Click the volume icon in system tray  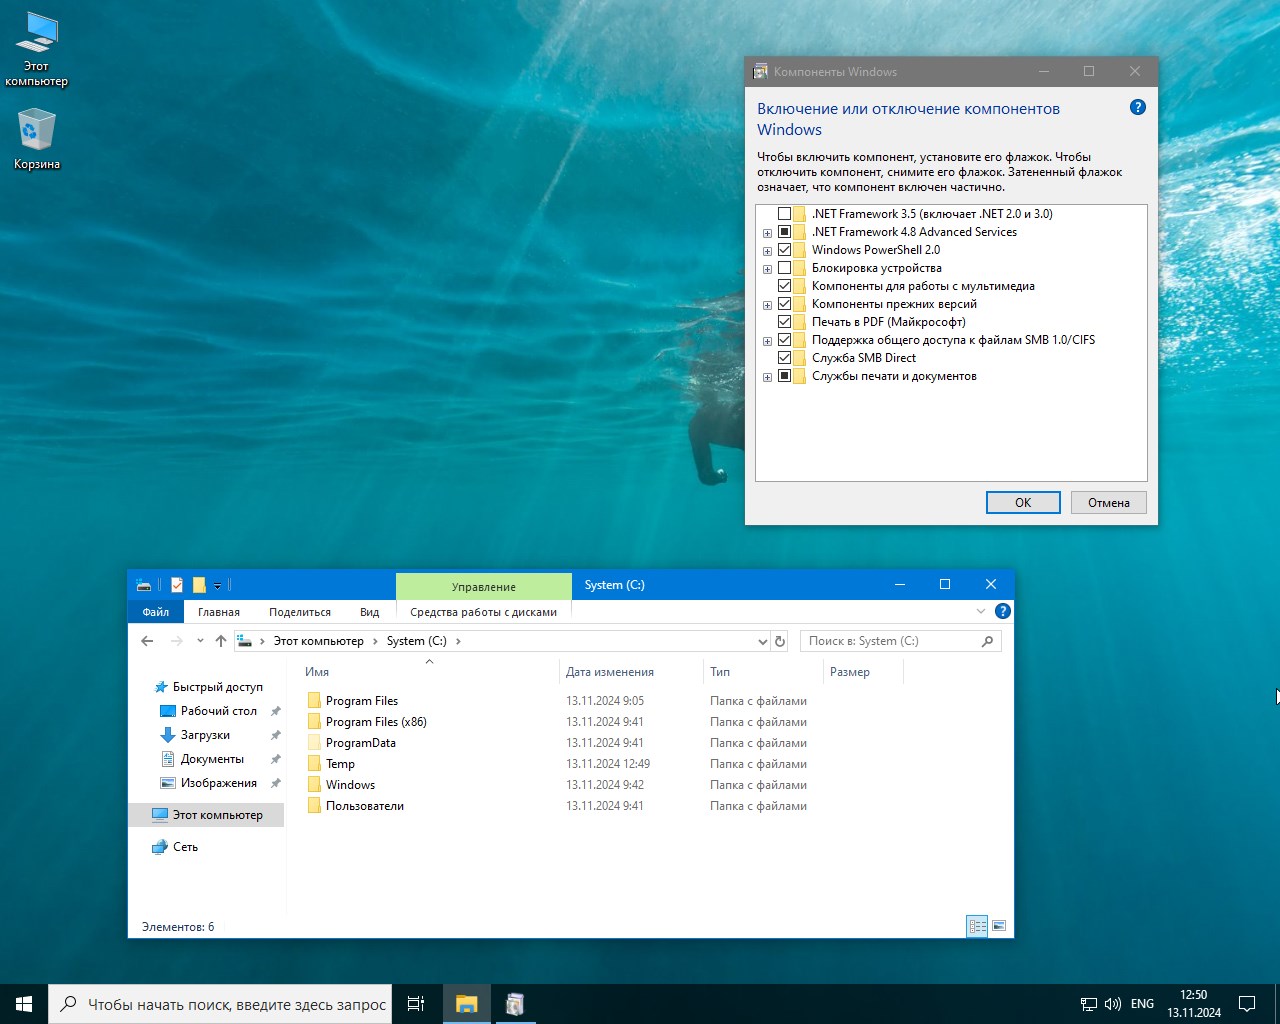pos(1112,1004)
